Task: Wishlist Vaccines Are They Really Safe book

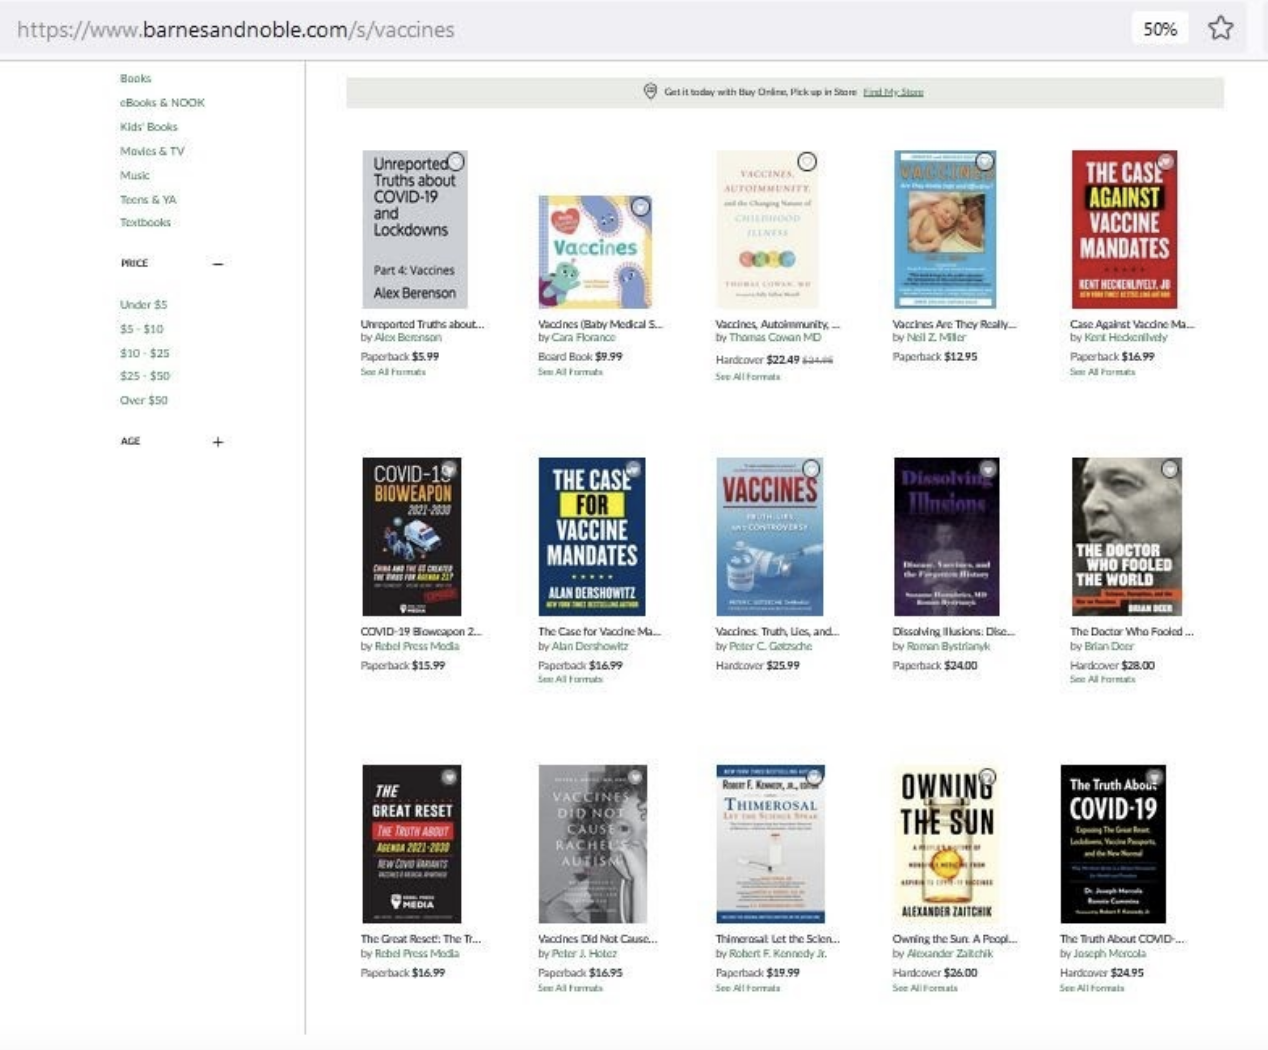Action: (x=985, y=161)
